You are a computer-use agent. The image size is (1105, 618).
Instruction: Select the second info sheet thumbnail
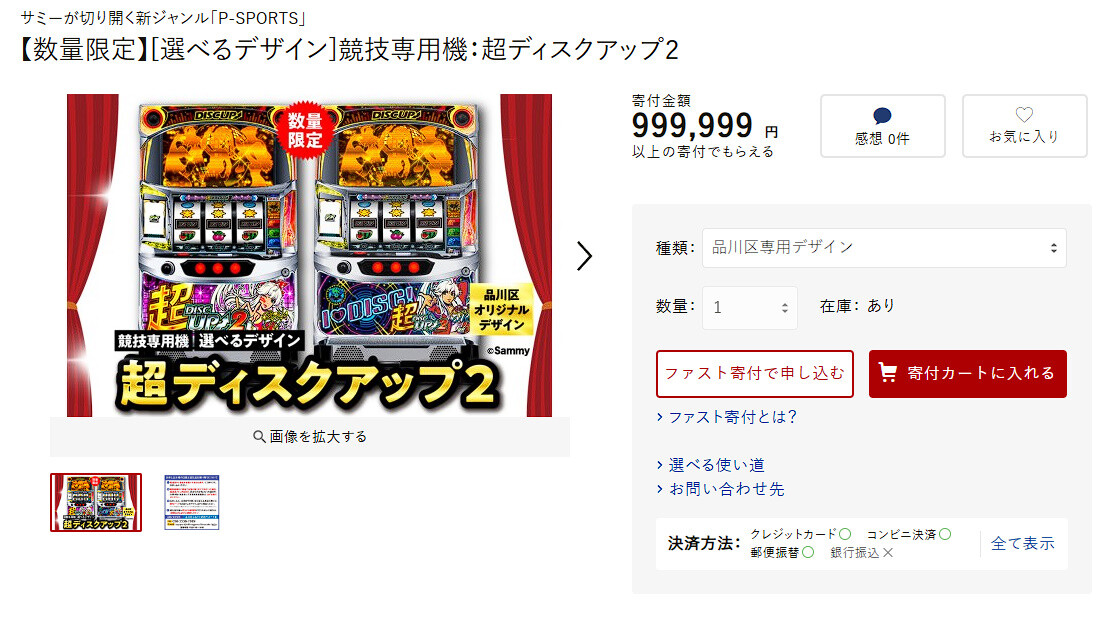click(192, 502)
